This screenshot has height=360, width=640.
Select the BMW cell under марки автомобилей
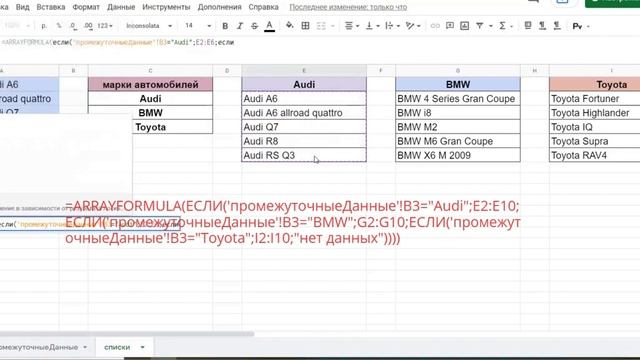coord(150,113)
